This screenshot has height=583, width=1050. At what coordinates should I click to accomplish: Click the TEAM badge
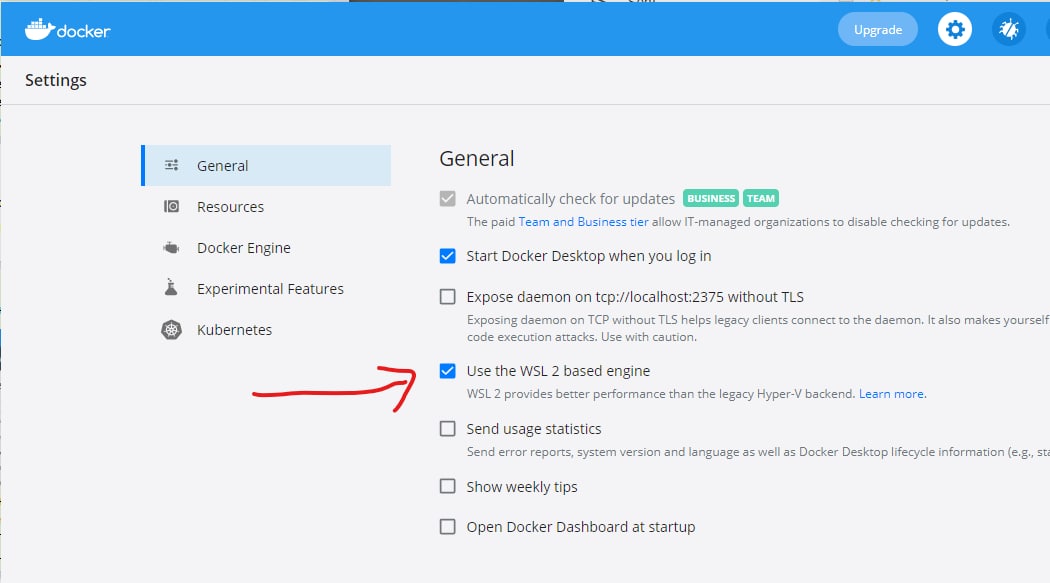coord(761,198)
